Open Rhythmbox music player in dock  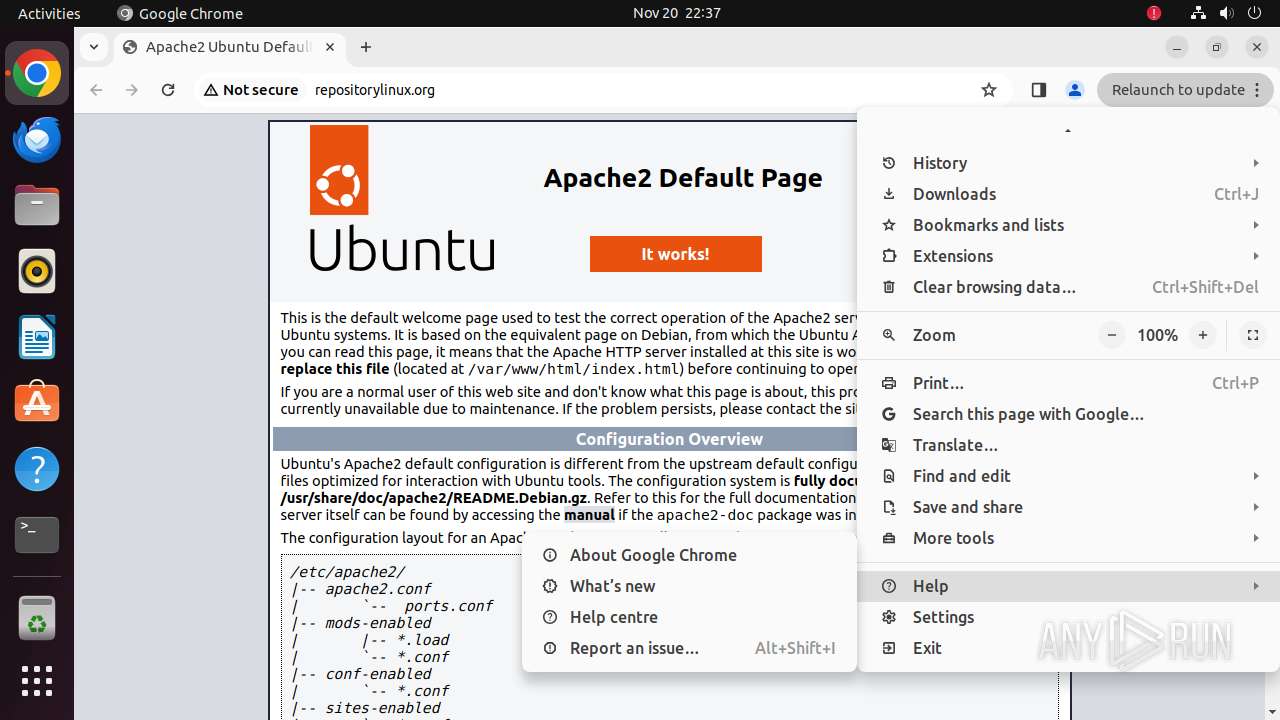click(x=37, y=271)
